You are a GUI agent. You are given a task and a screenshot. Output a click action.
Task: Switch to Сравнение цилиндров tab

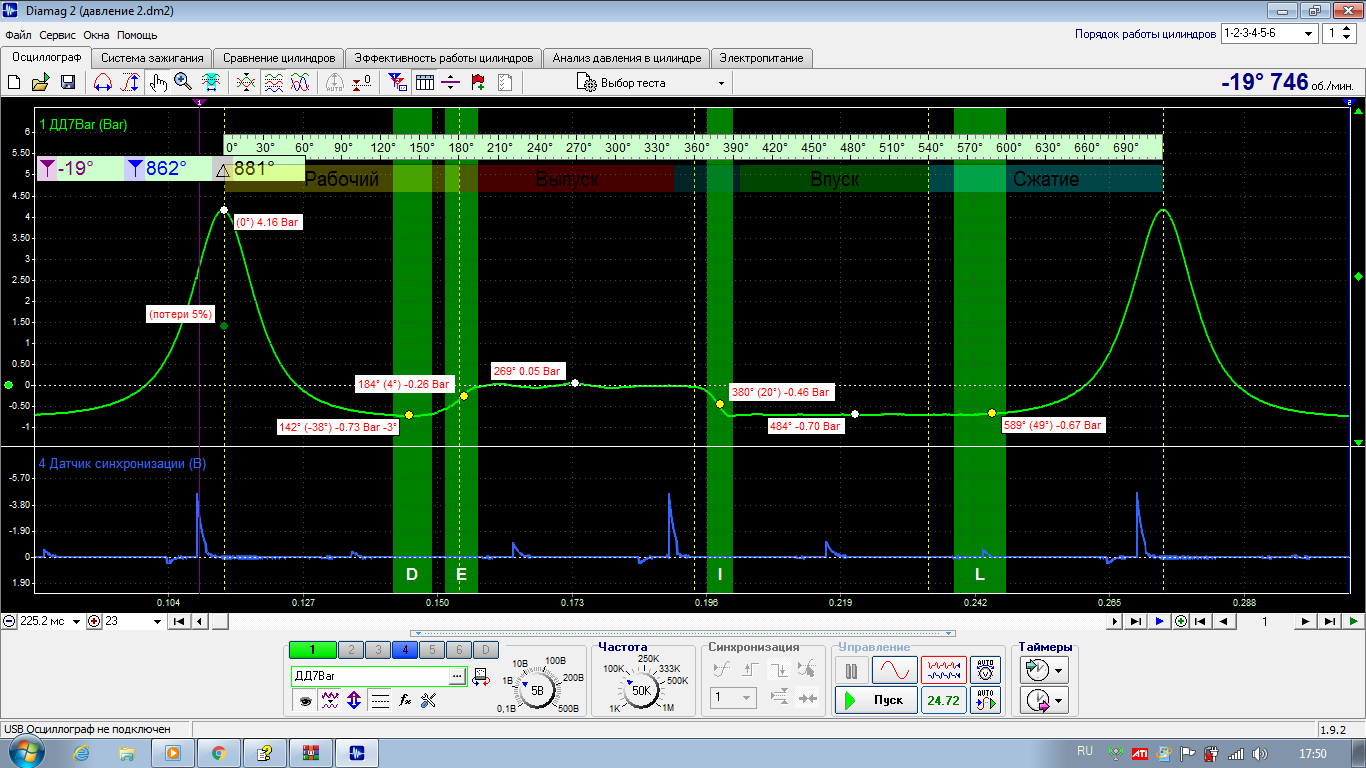point(279,58)
